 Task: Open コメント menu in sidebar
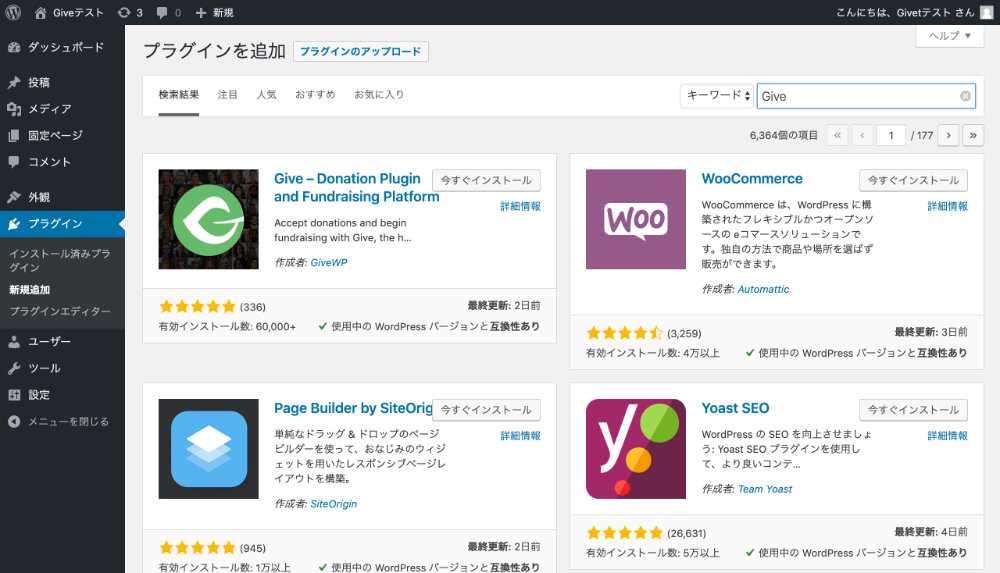click(62, 162)
